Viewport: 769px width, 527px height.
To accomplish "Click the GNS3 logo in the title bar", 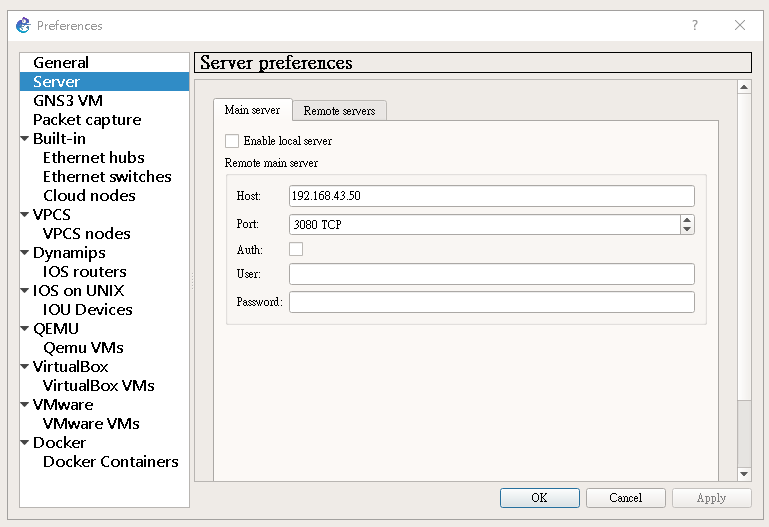I will pos(23,25).
